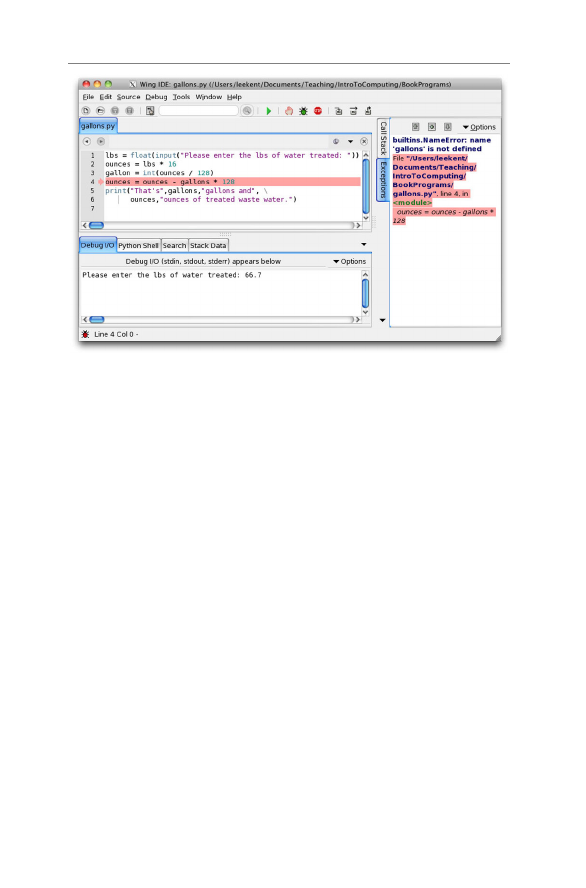
Task: Open the editor file list dropdown arrow
Action: pos(350,142)
